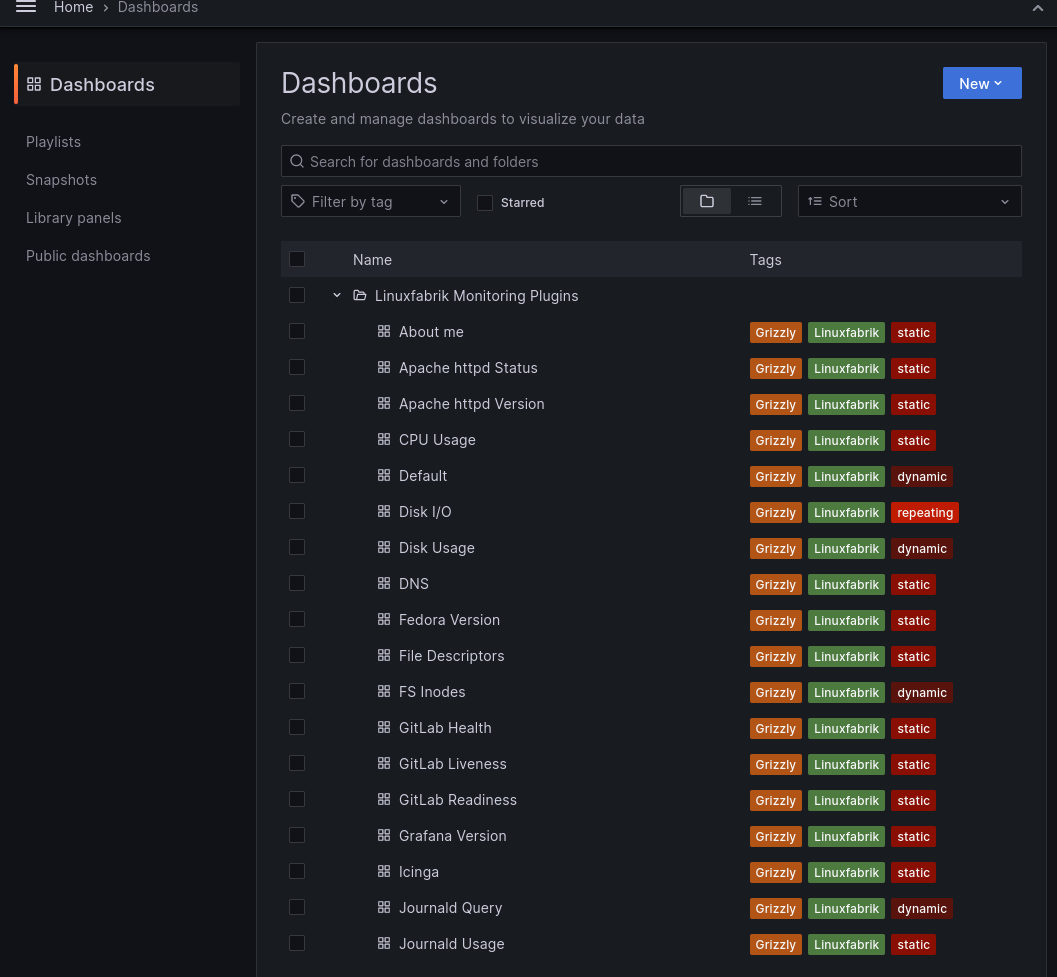Click the dashboard icon beside FS Inodes

pyautogui.click(x=384, y=691)
